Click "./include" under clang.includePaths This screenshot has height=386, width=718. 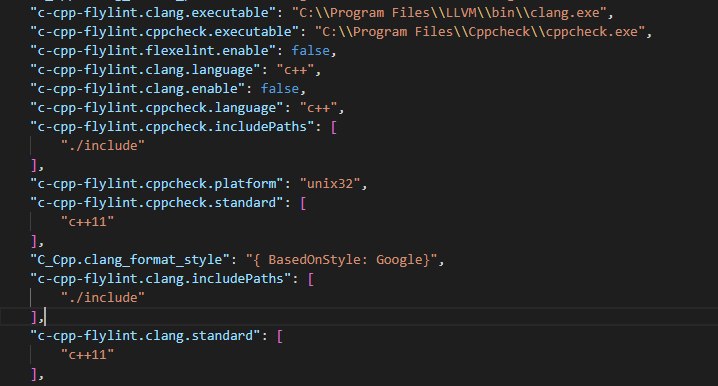coord(103,298)
